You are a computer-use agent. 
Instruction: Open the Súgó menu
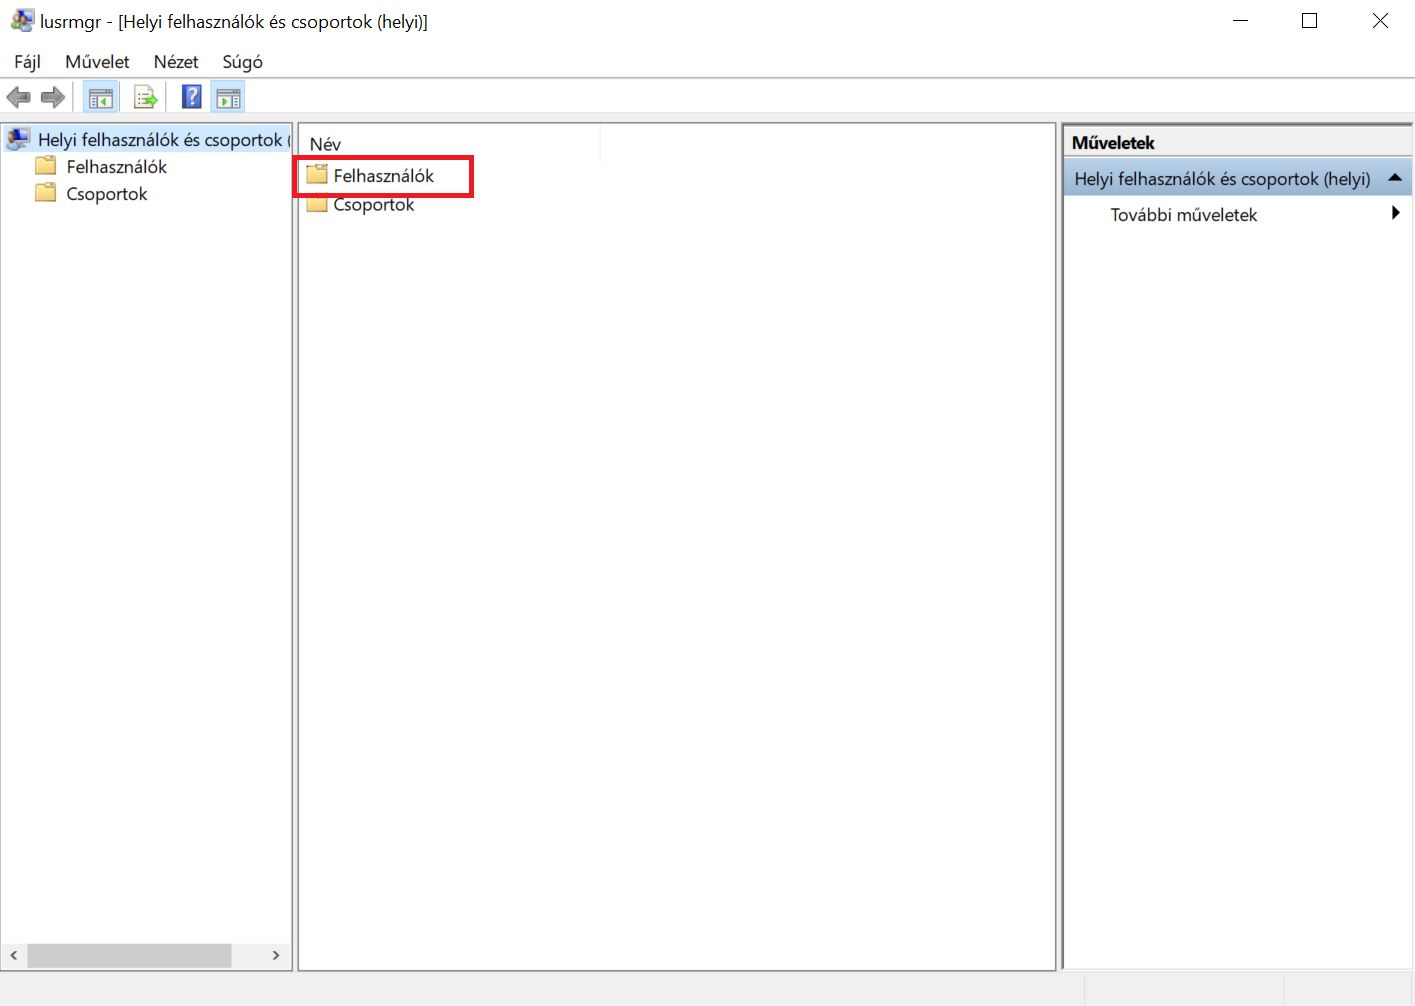click(x=242, y=62)
